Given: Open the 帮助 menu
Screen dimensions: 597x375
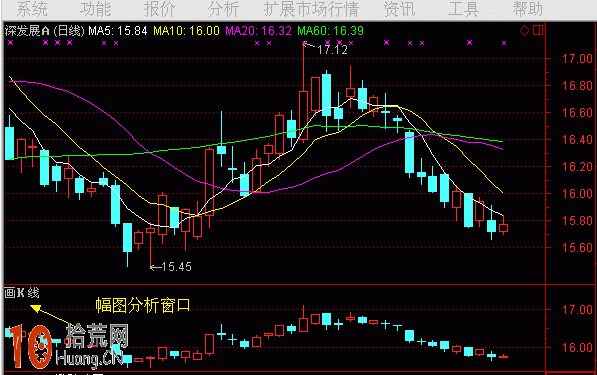Looking at the screenshot, I should pos(527,9).
